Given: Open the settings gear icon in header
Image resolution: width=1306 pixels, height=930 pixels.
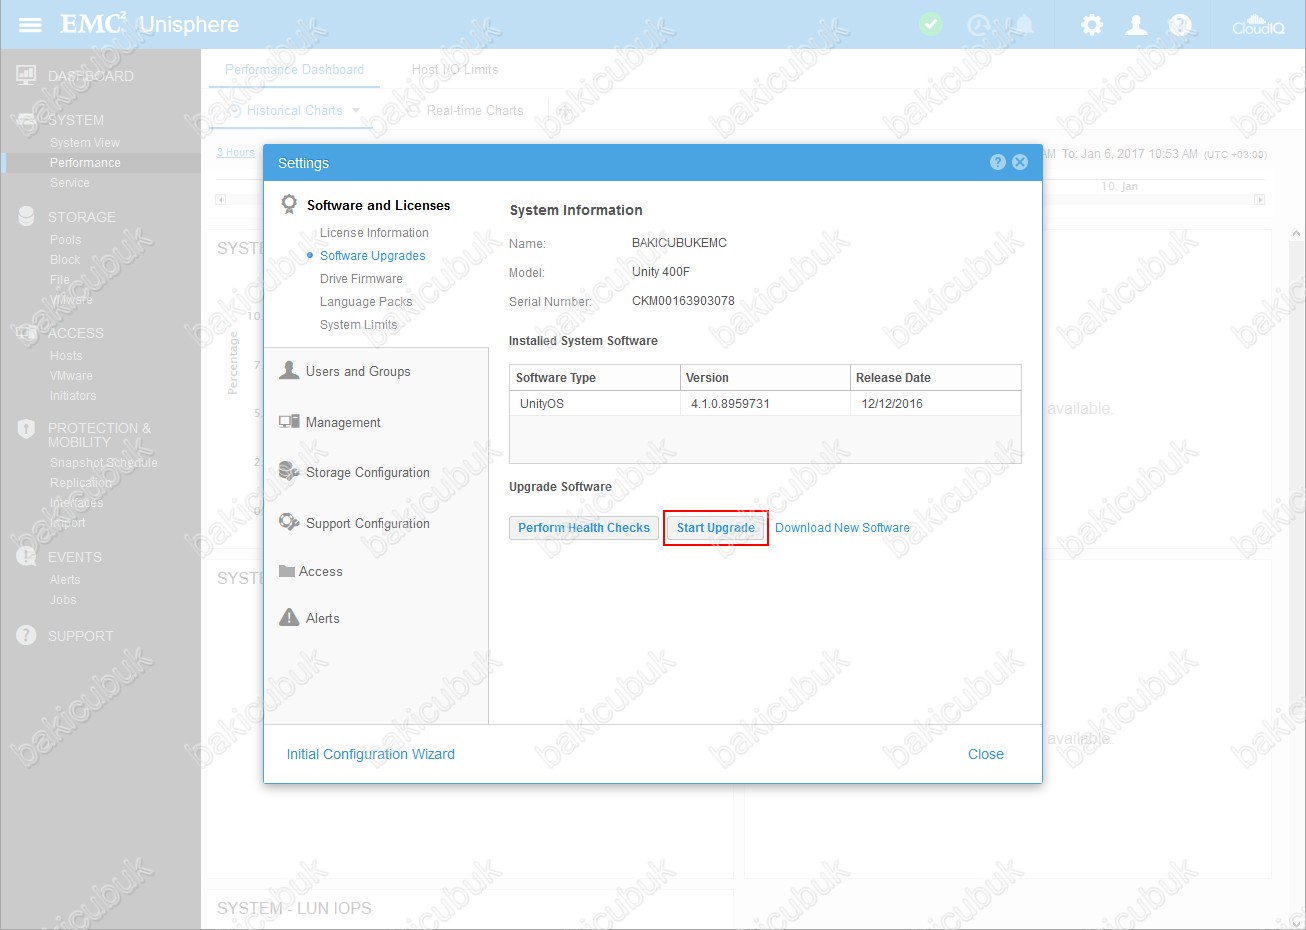Looking at the screenshot, I should pos(1092,25).
